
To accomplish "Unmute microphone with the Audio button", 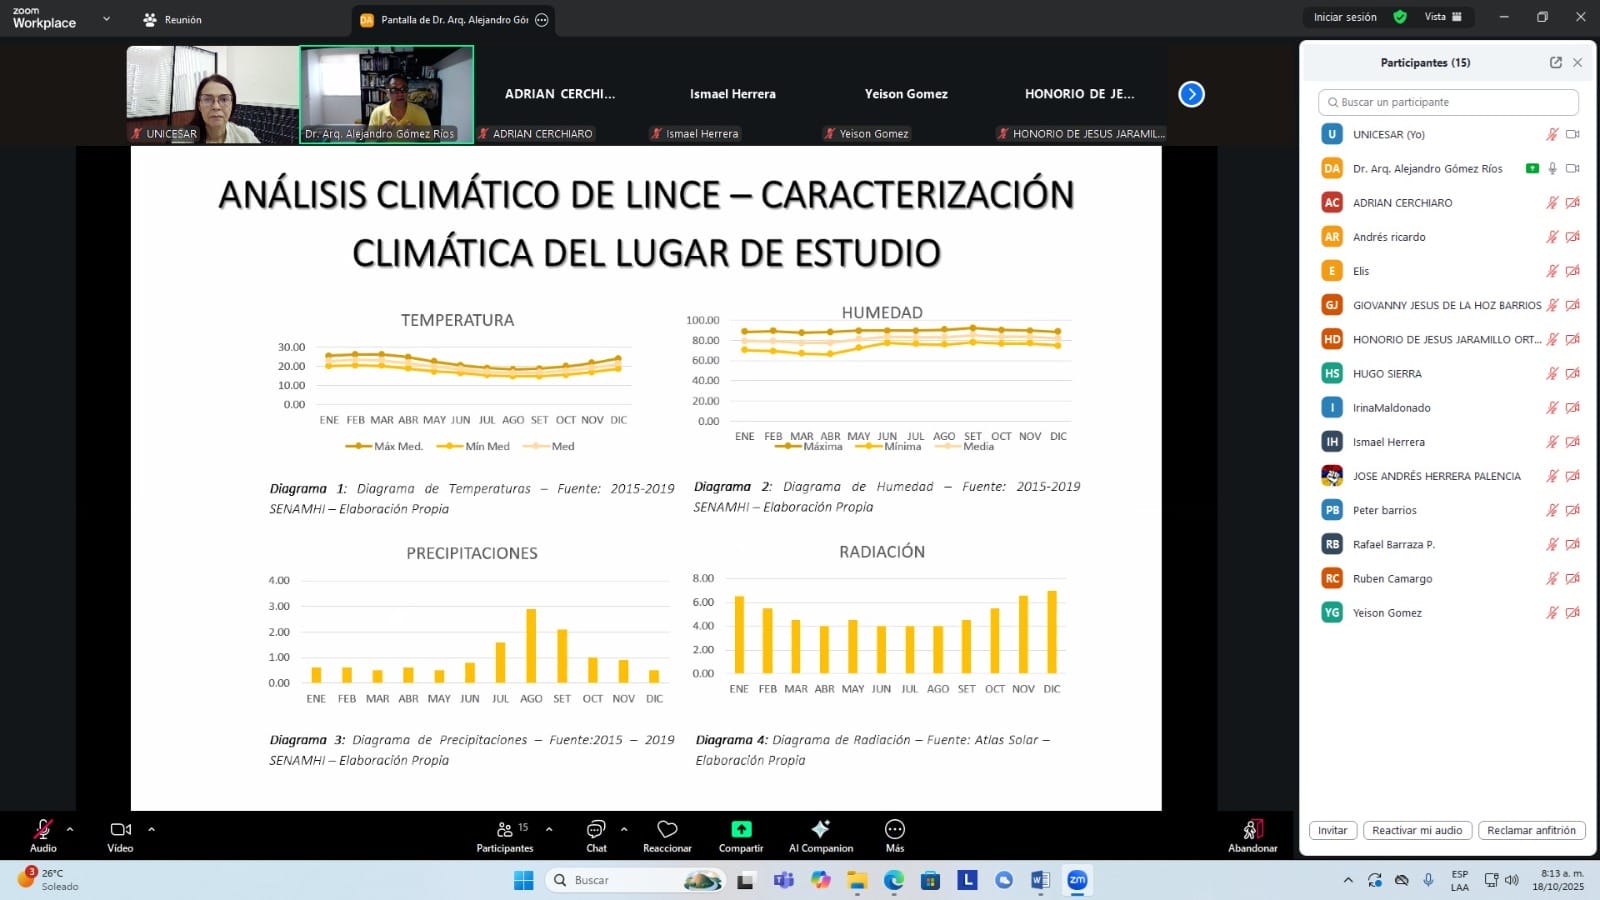I will (43, 830).
